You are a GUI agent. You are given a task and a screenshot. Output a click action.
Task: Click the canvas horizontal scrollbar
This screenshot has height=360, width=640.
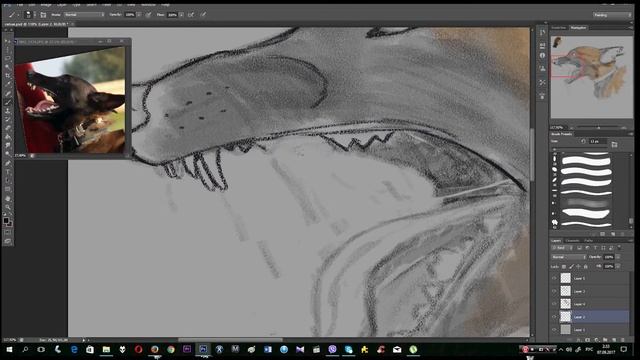click(230, 340)
